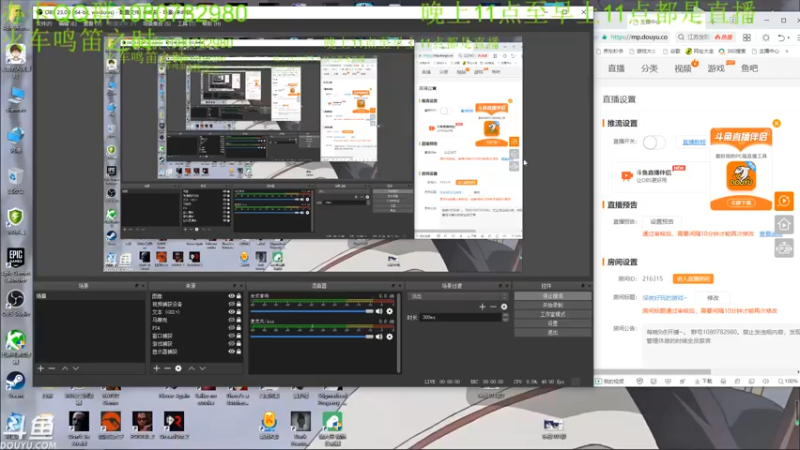Viewport: 800px width, 450px height.
Task: Open the scene transition 淡出 dropdown
Action: click(458, 296)
